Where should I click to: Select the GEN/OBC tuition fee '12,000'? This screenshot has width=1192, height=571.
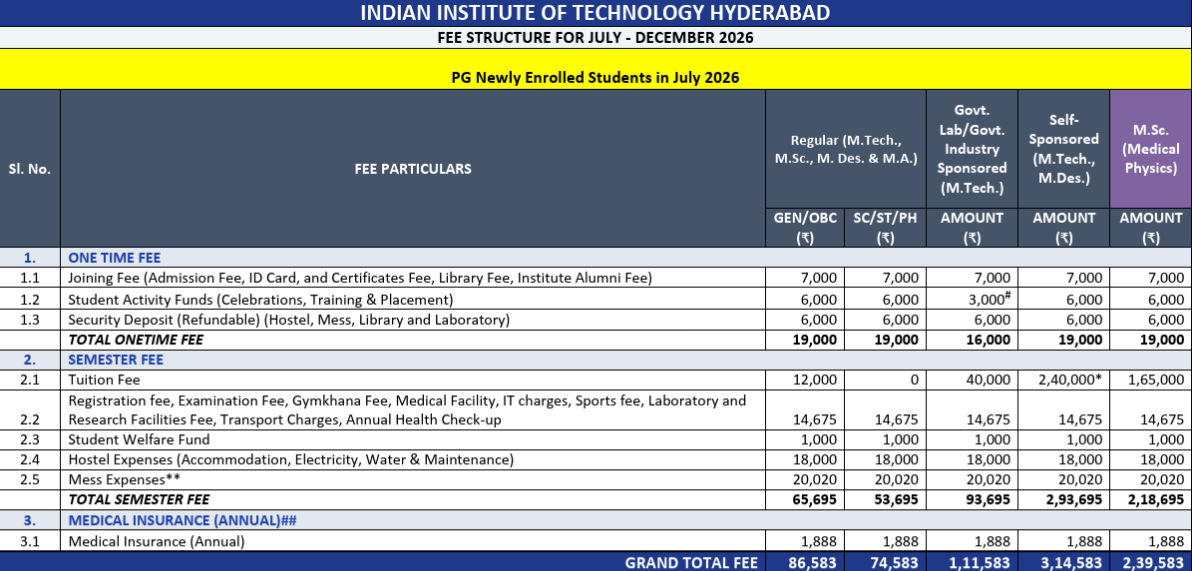click(x=813, y=379)
